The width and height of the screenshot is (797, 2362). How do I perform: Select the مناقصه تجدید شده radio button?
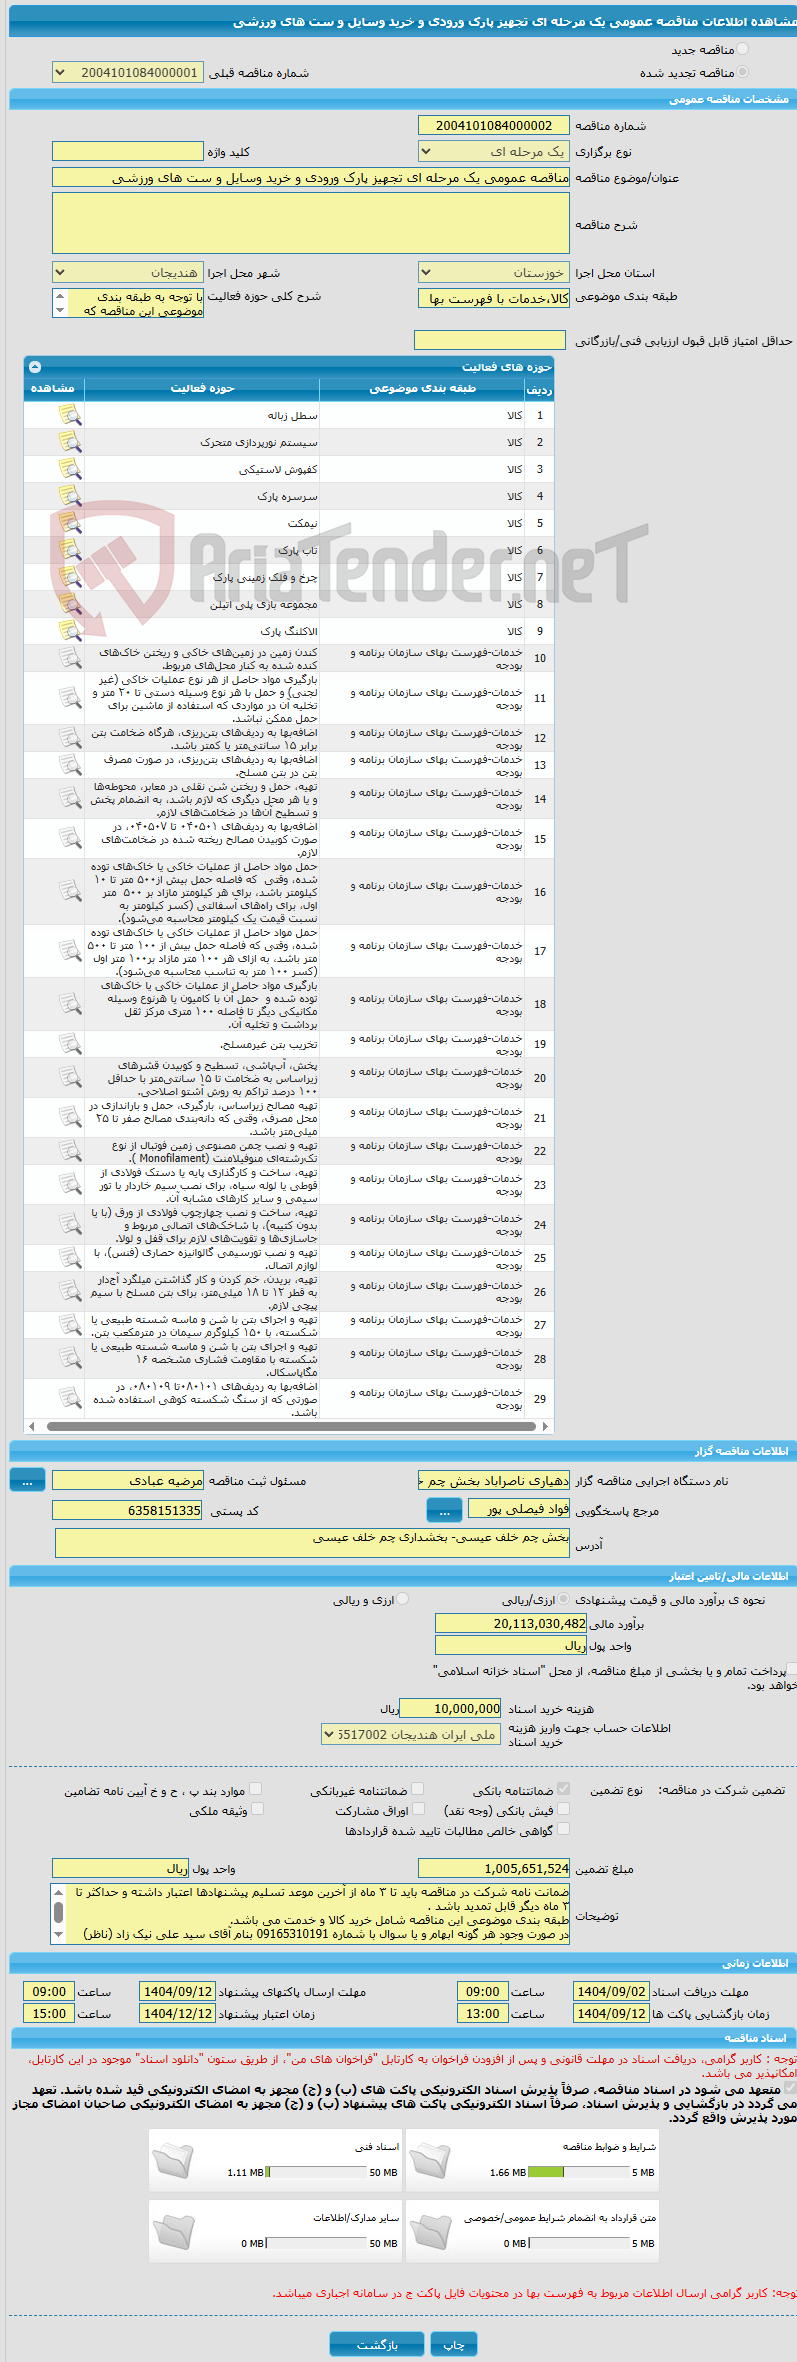pos(742,72)
